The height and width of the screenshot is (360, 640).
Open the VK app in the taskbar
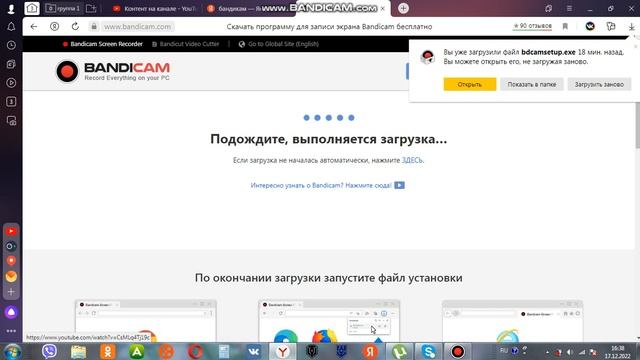253,351
